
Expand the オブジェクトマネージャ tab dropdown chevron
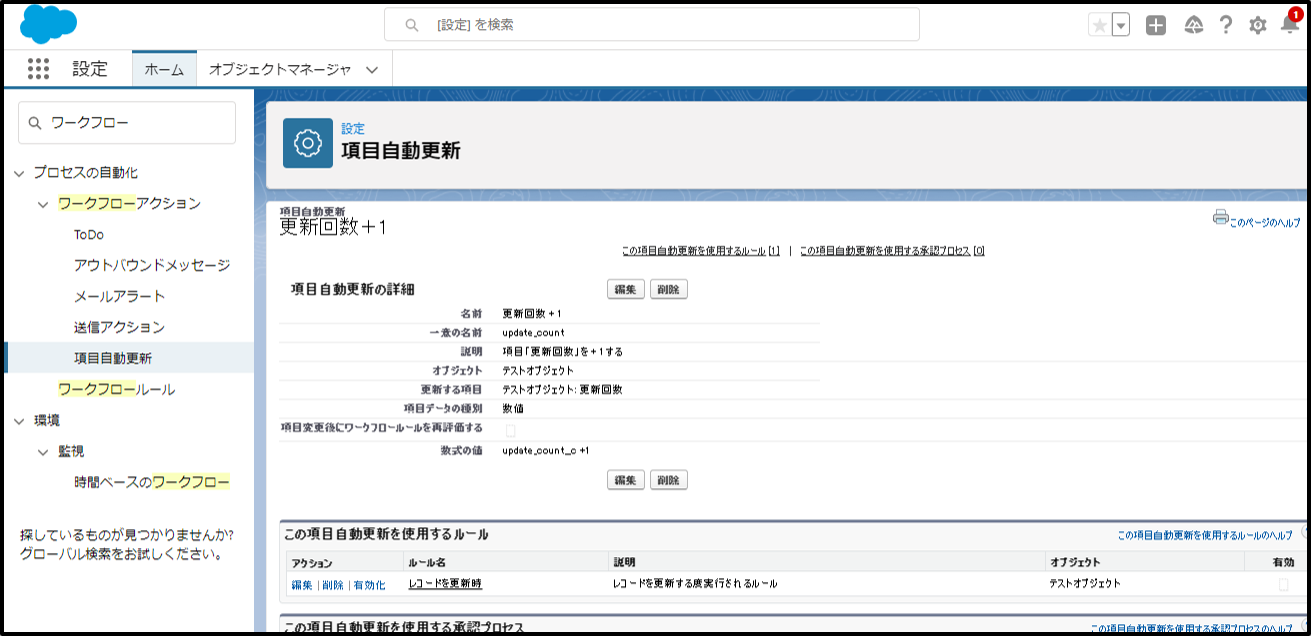tap(372, 70)
